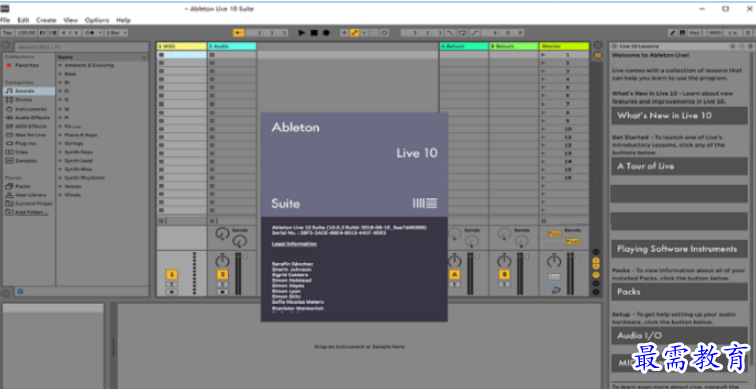Toggle the yellow Automation Arm button
Viewport: 756px width, 389px height.
354,33
